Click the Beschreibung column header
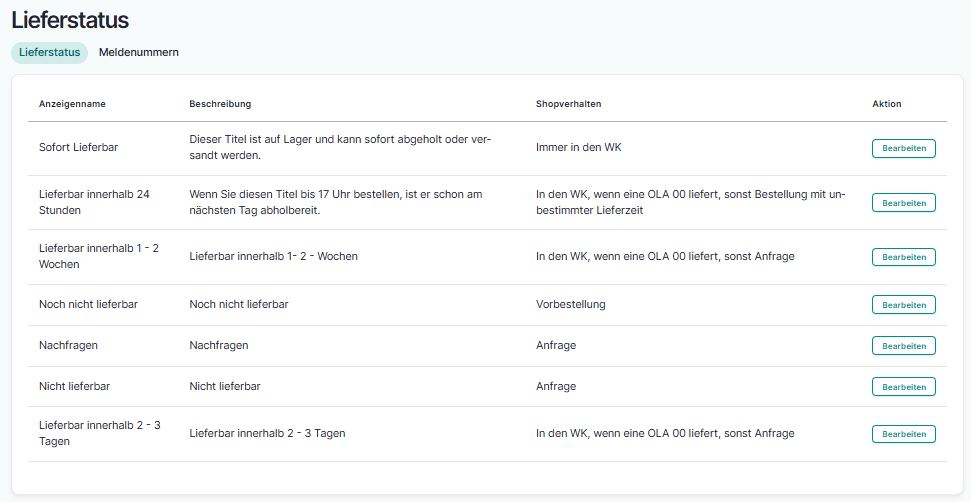The image size is (971, 502). pos(220,104)
